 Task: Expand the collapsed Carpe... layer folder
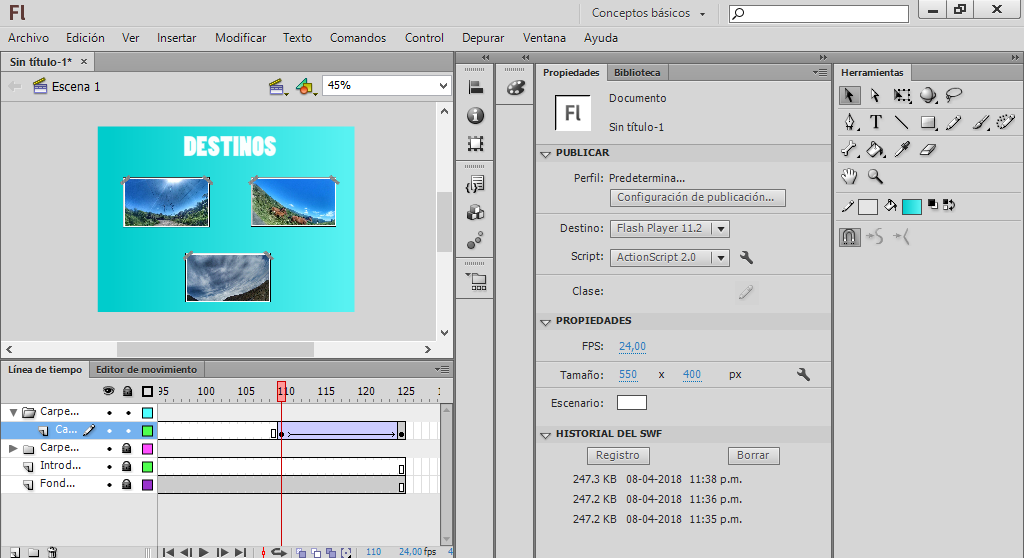pos(13,448)
